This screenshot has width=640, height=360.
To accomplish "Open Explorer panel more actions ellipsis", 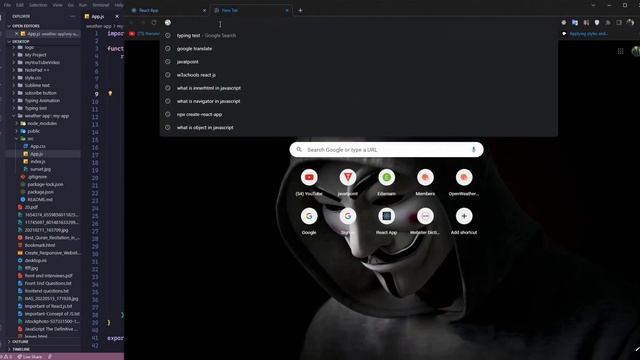I will (x=73, y=16).
